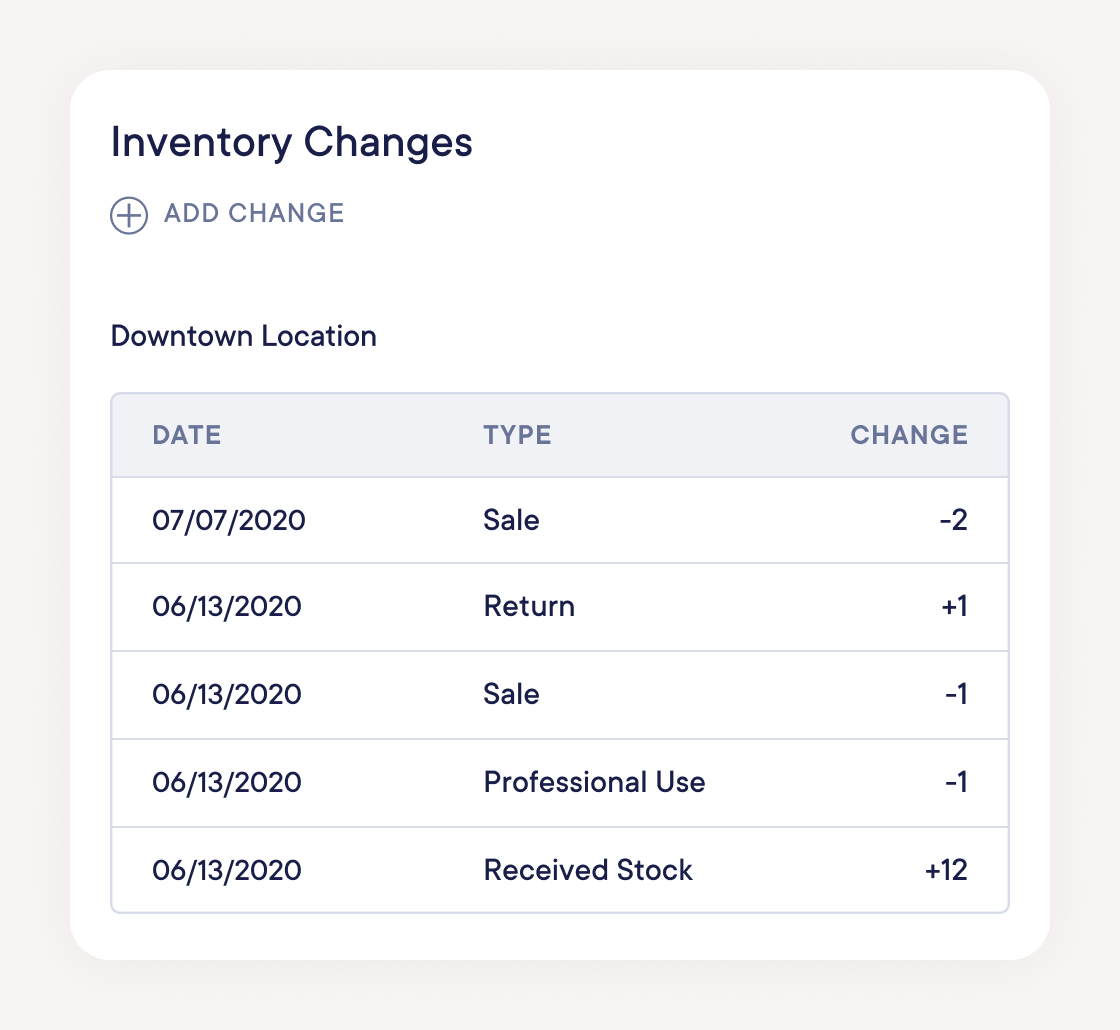Click the CHANGE column header

click(x=909, y=435)
